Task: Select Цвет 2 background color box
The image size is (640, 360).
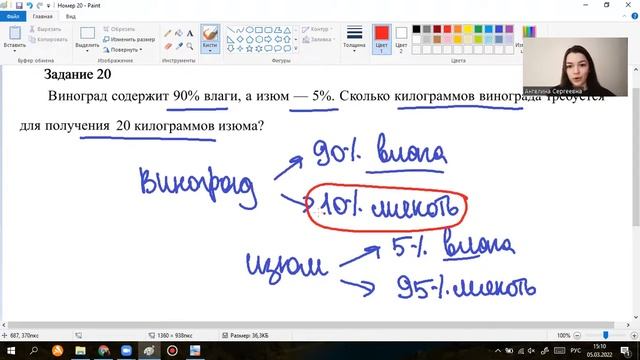Action: 401,39
